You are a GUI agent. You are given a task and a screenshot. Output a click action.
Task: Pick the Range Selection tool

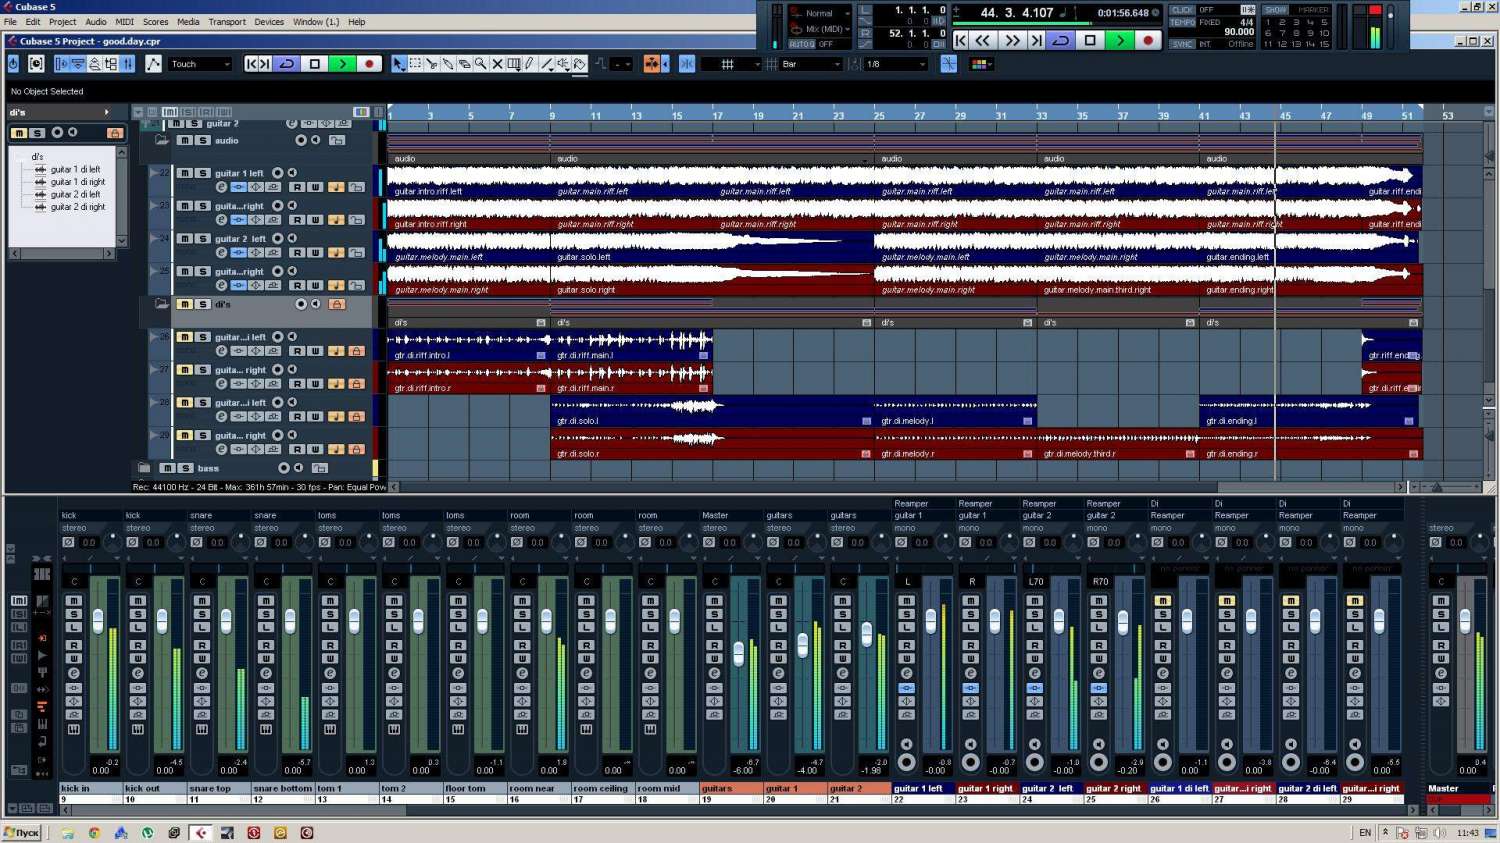416,64
